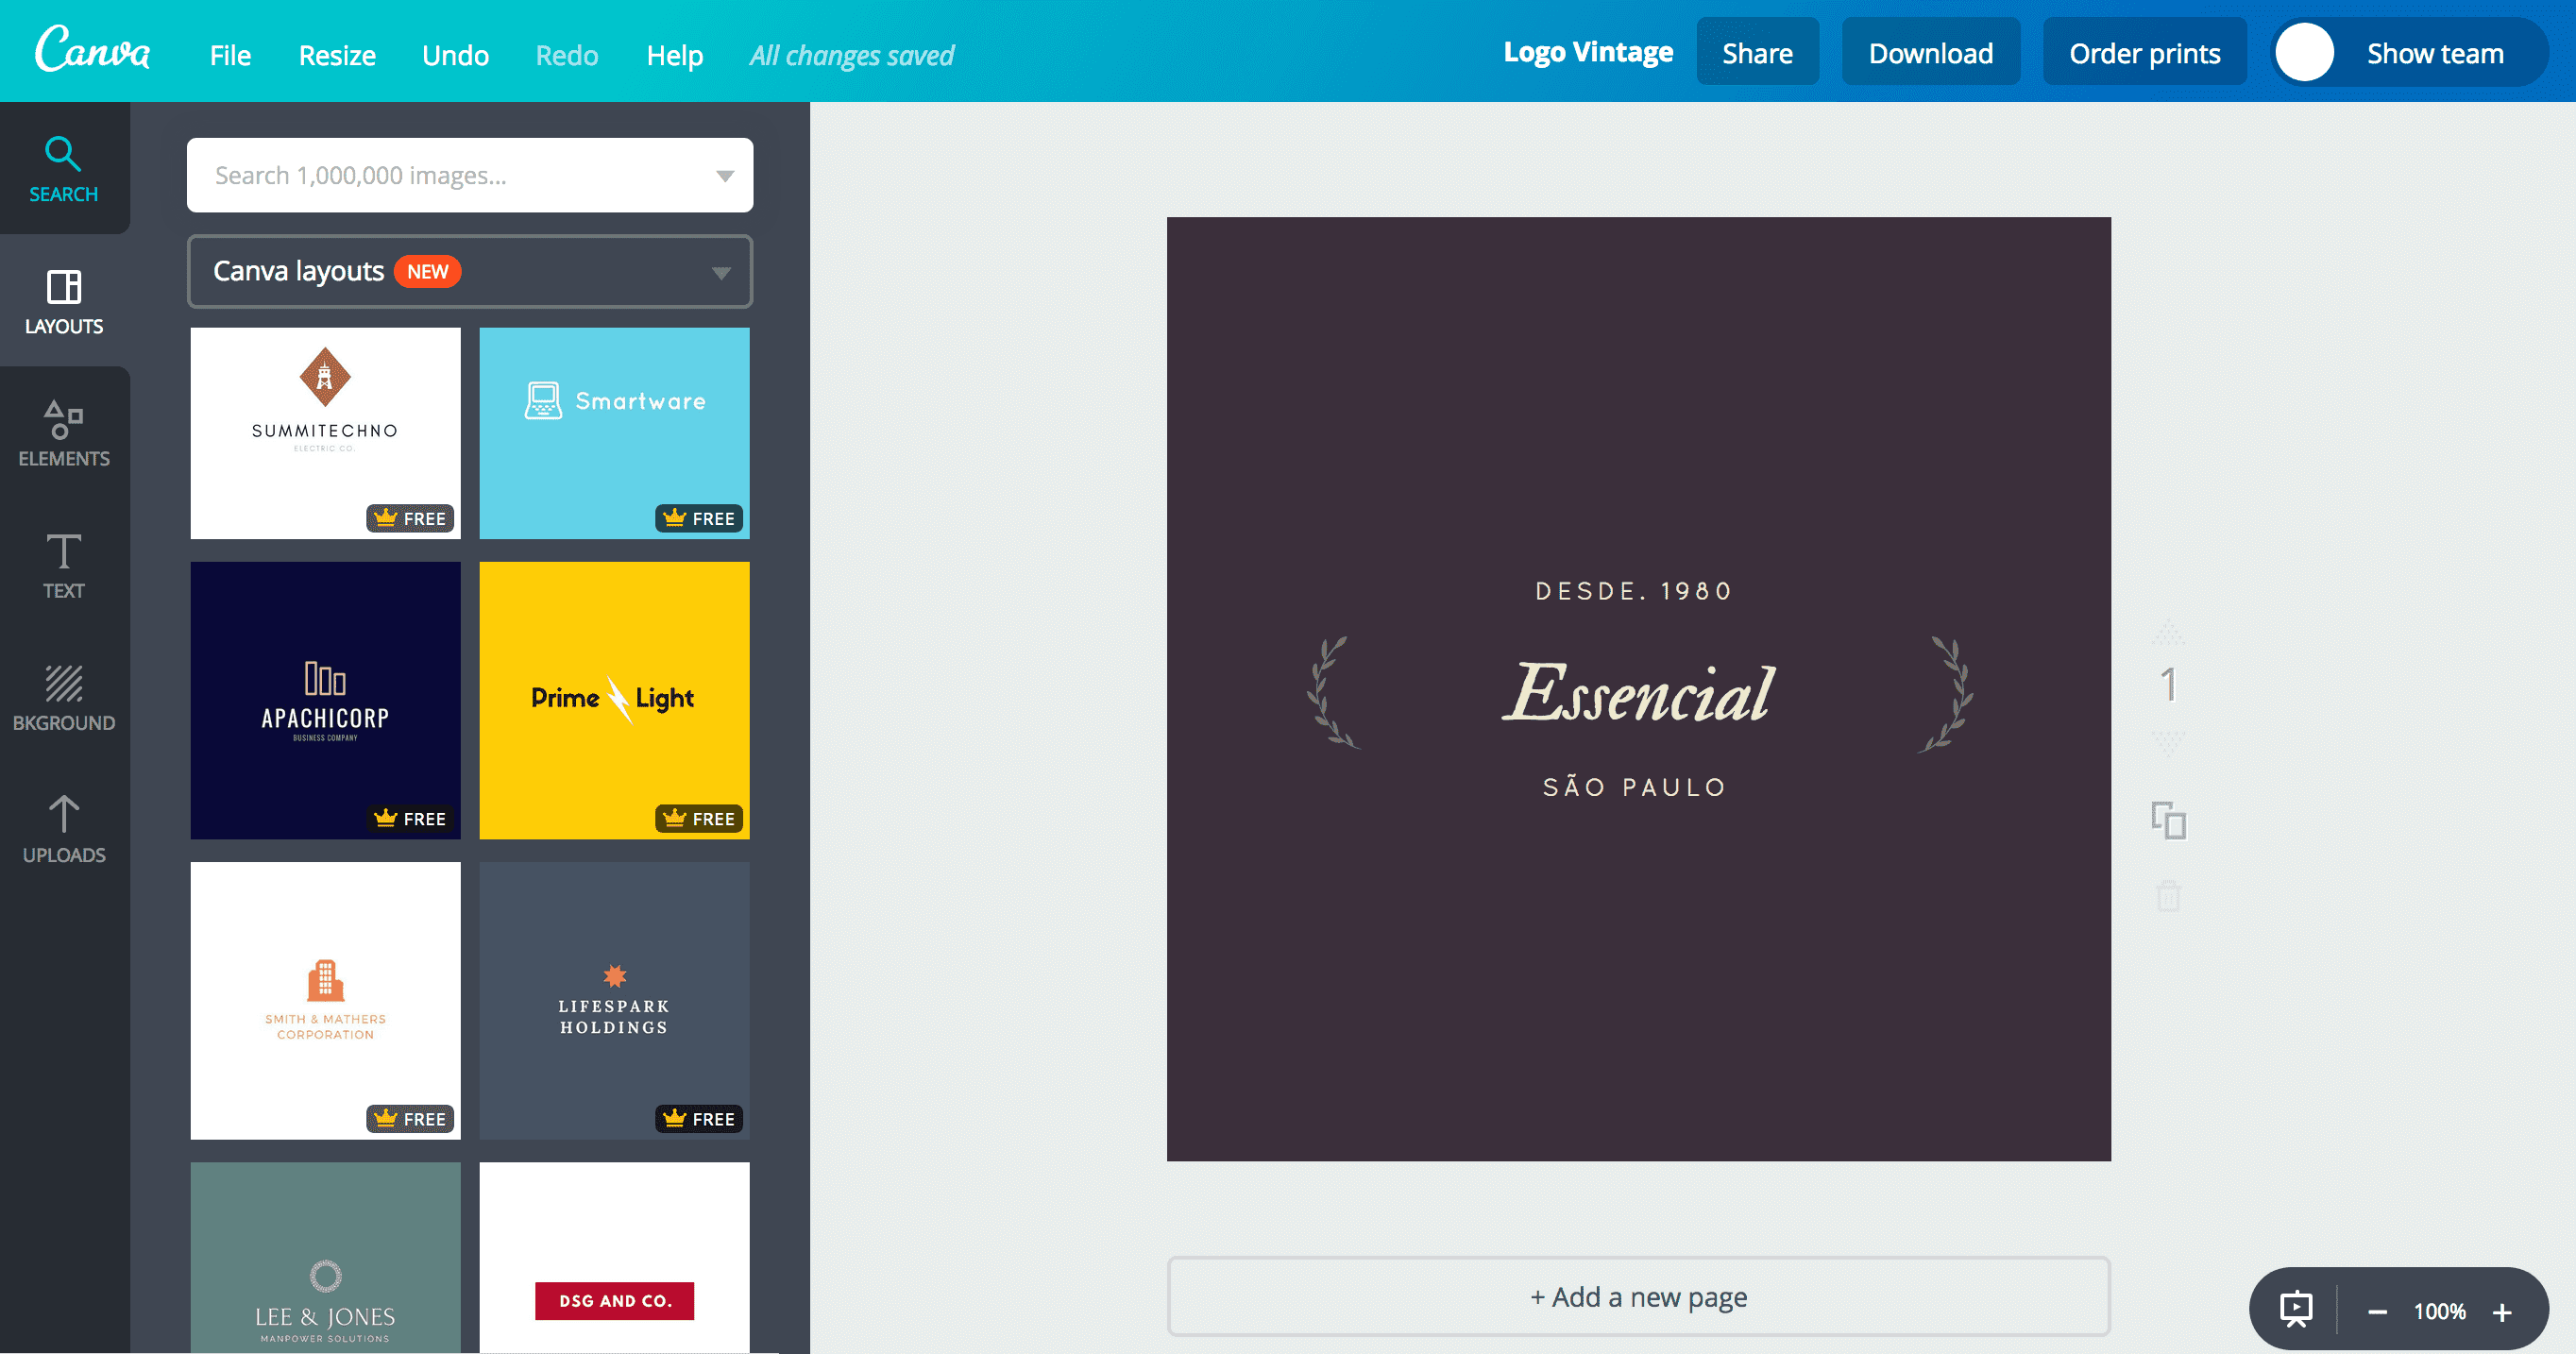The height and width of the screenshot is (1354, 2576).
Task: Click the Order prints button
Action: 2144,53
